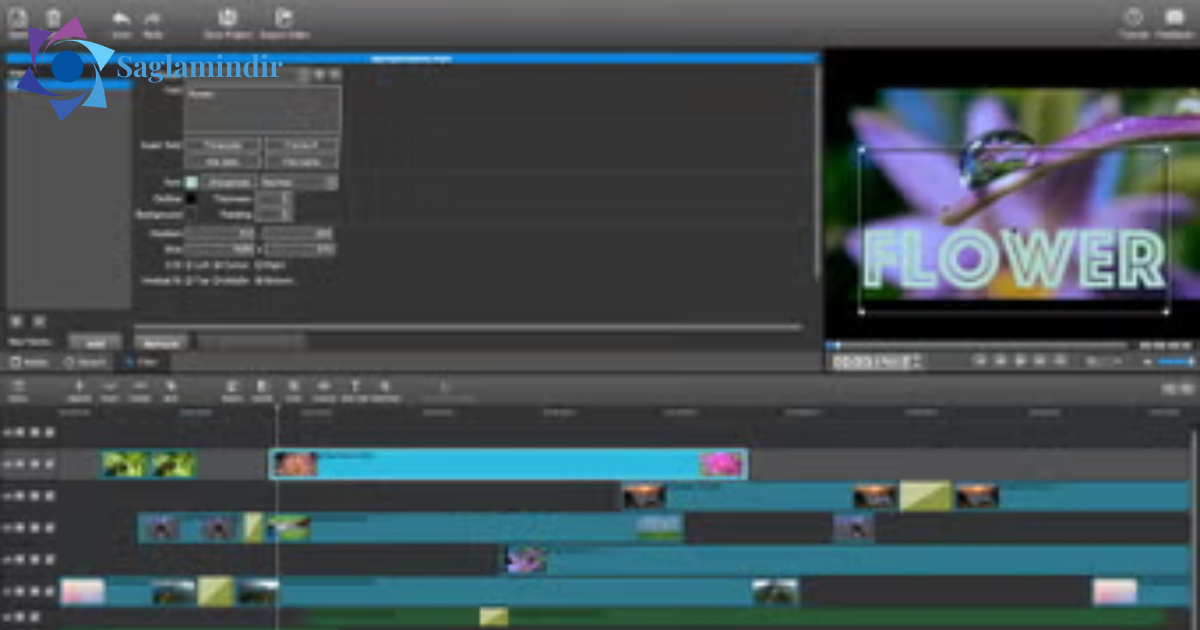Click the Split tool in timeline toolbar

point(171,386)
